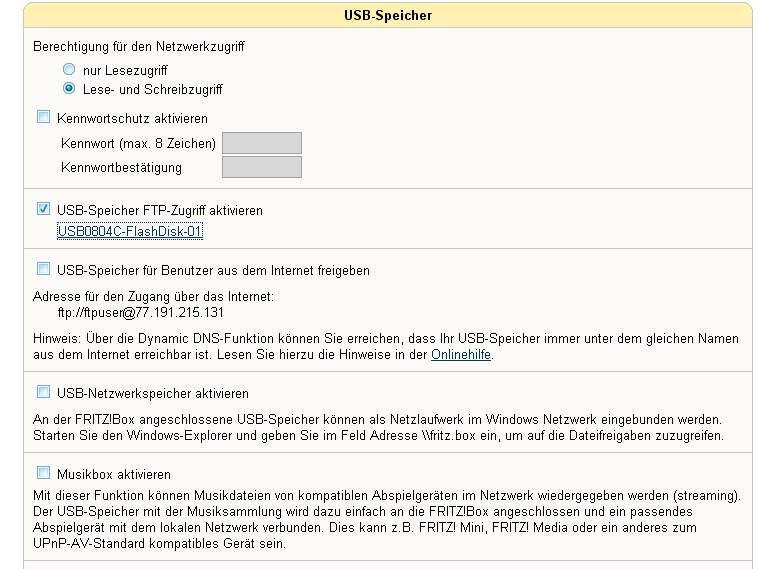Uncheck 'USB-Speicher FTP-Zugriff aktivieren' checkbox
The image size is (774, 569).
(43, 210)
